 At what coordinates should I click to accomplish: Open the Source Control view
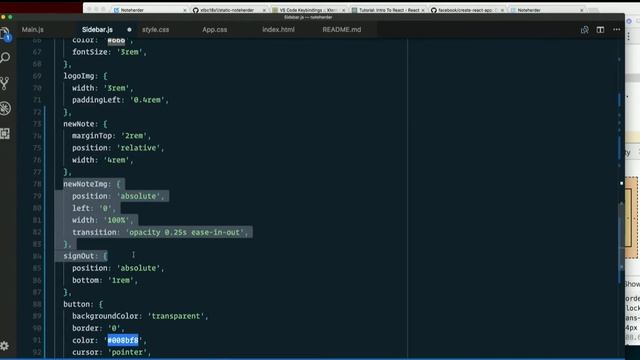[x=5, y=83]
